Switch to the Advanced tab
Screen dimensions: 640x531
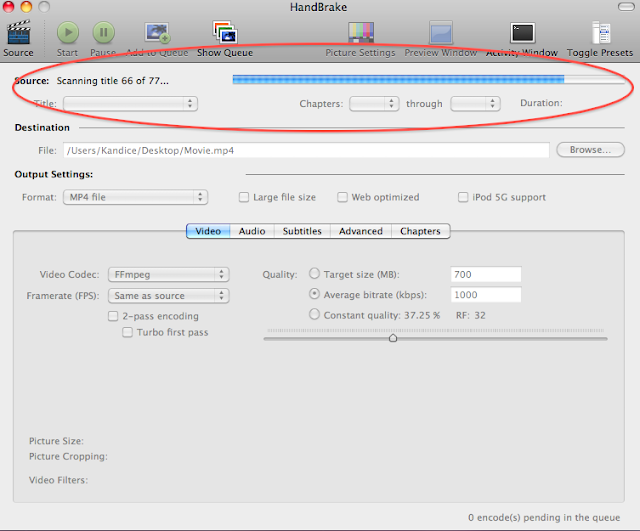361,231
